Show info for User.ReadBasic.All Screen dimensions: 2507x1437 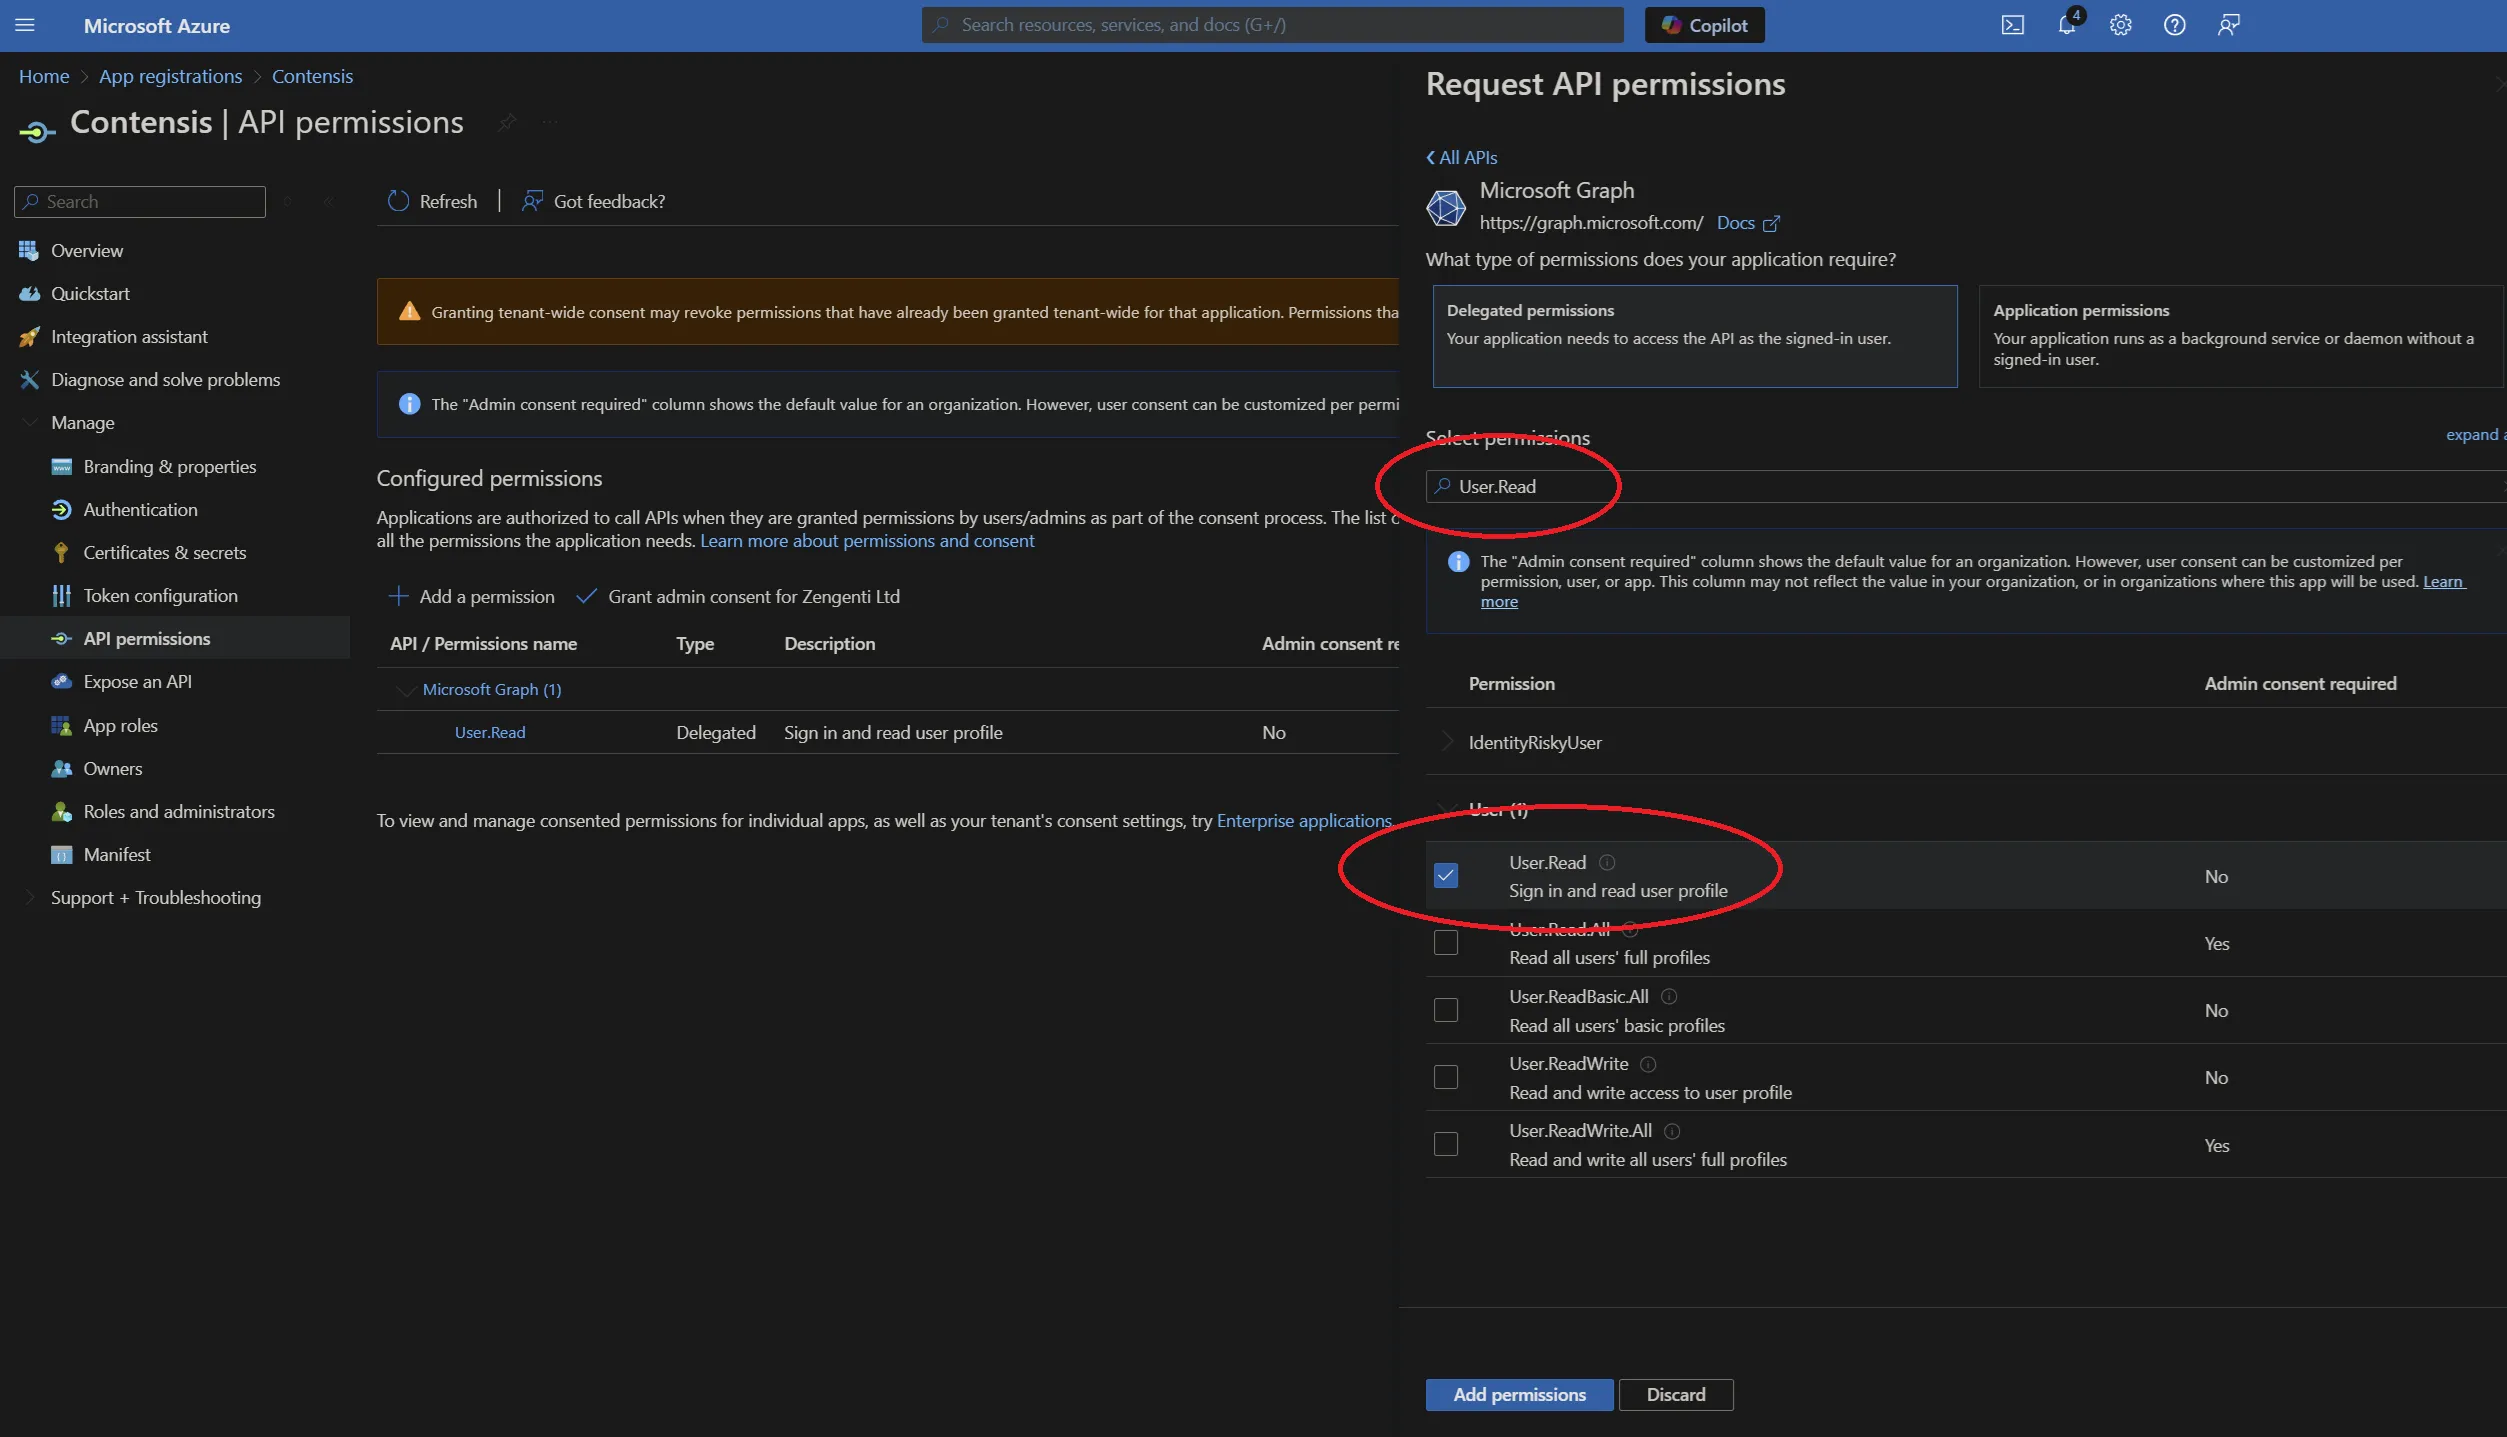point(1668,996)
